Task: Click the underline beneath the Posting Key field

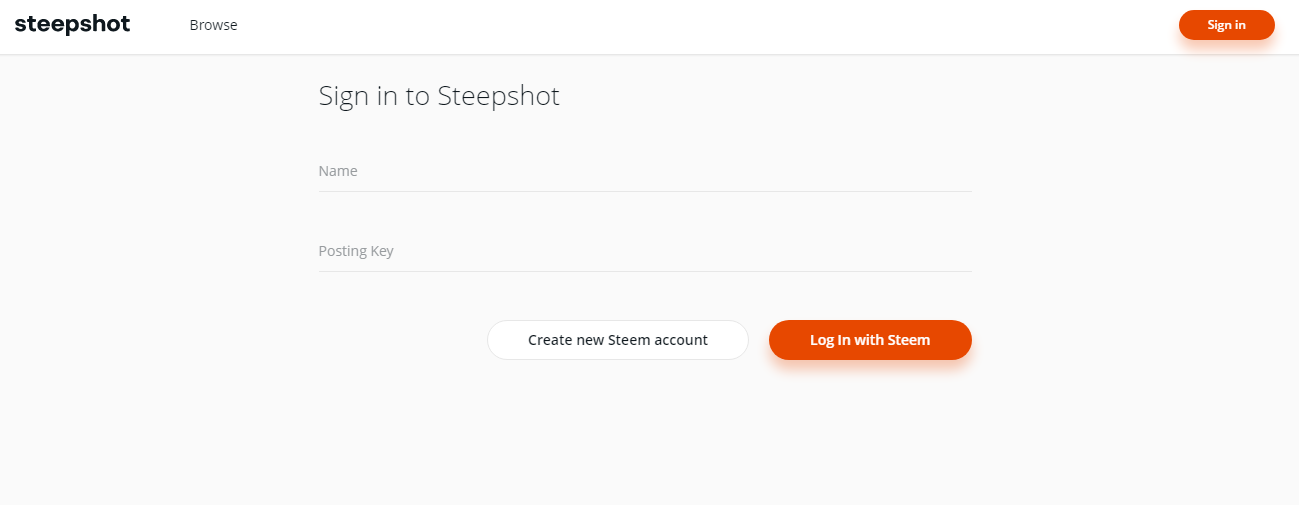Action: [x=645, y=271]
